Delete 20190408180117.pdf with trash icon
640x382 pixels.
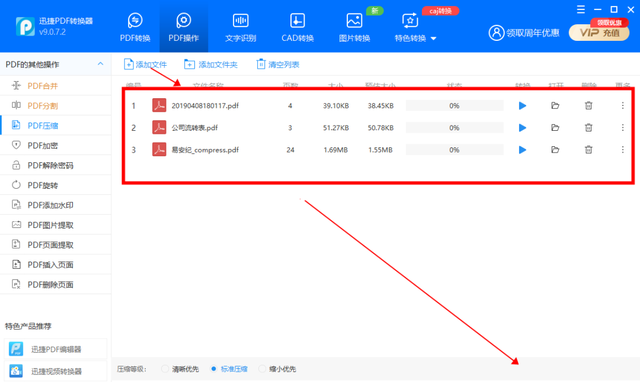(589, 106)
